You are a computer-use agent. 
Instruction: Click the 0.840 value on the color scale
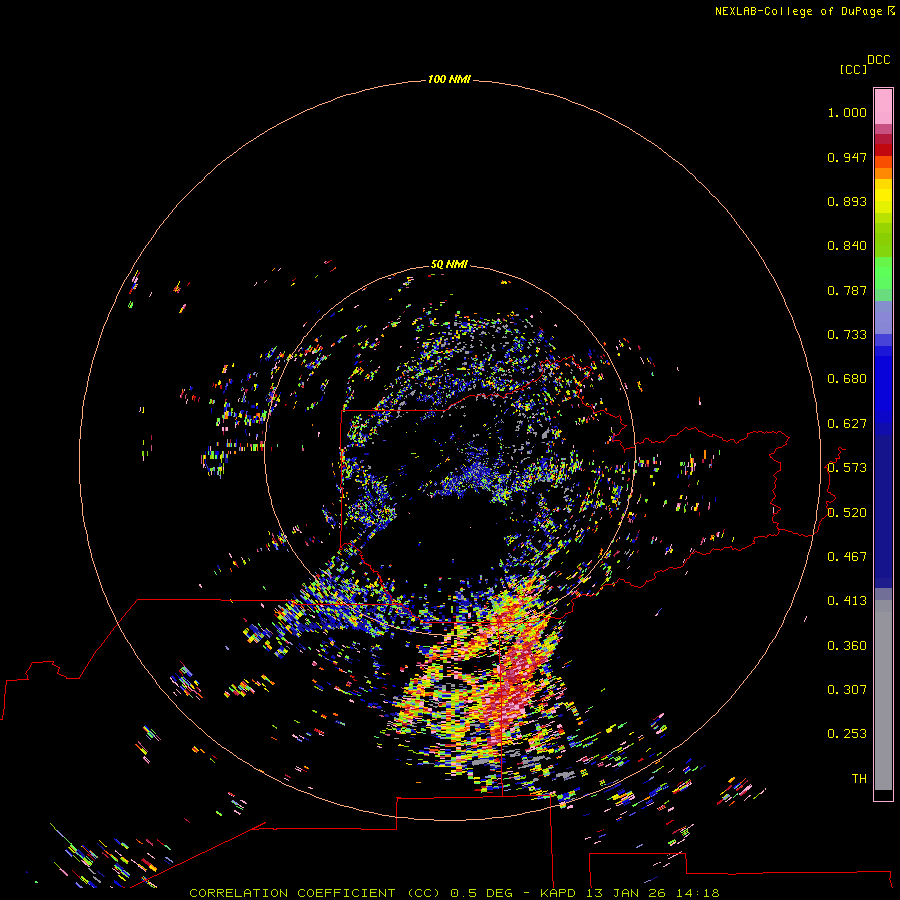(x=847, y=246)
